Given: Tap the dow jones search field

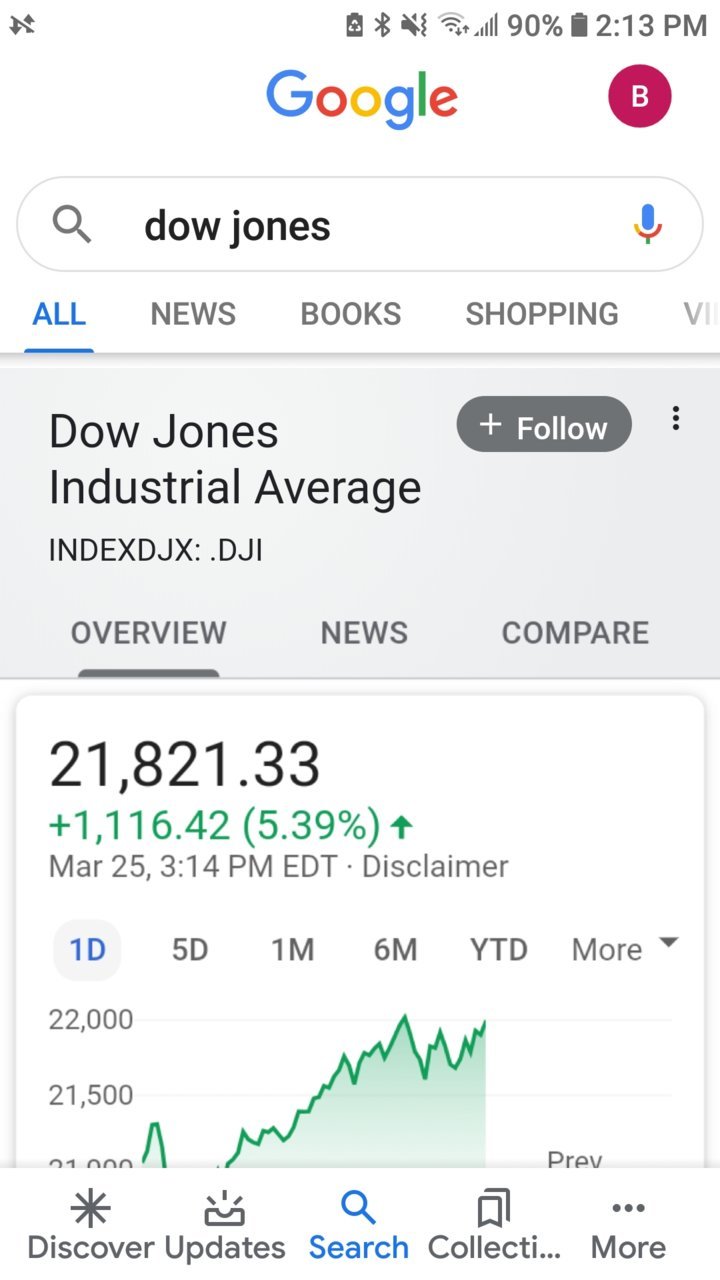Looking at the screenshot, I should [360, 224].
